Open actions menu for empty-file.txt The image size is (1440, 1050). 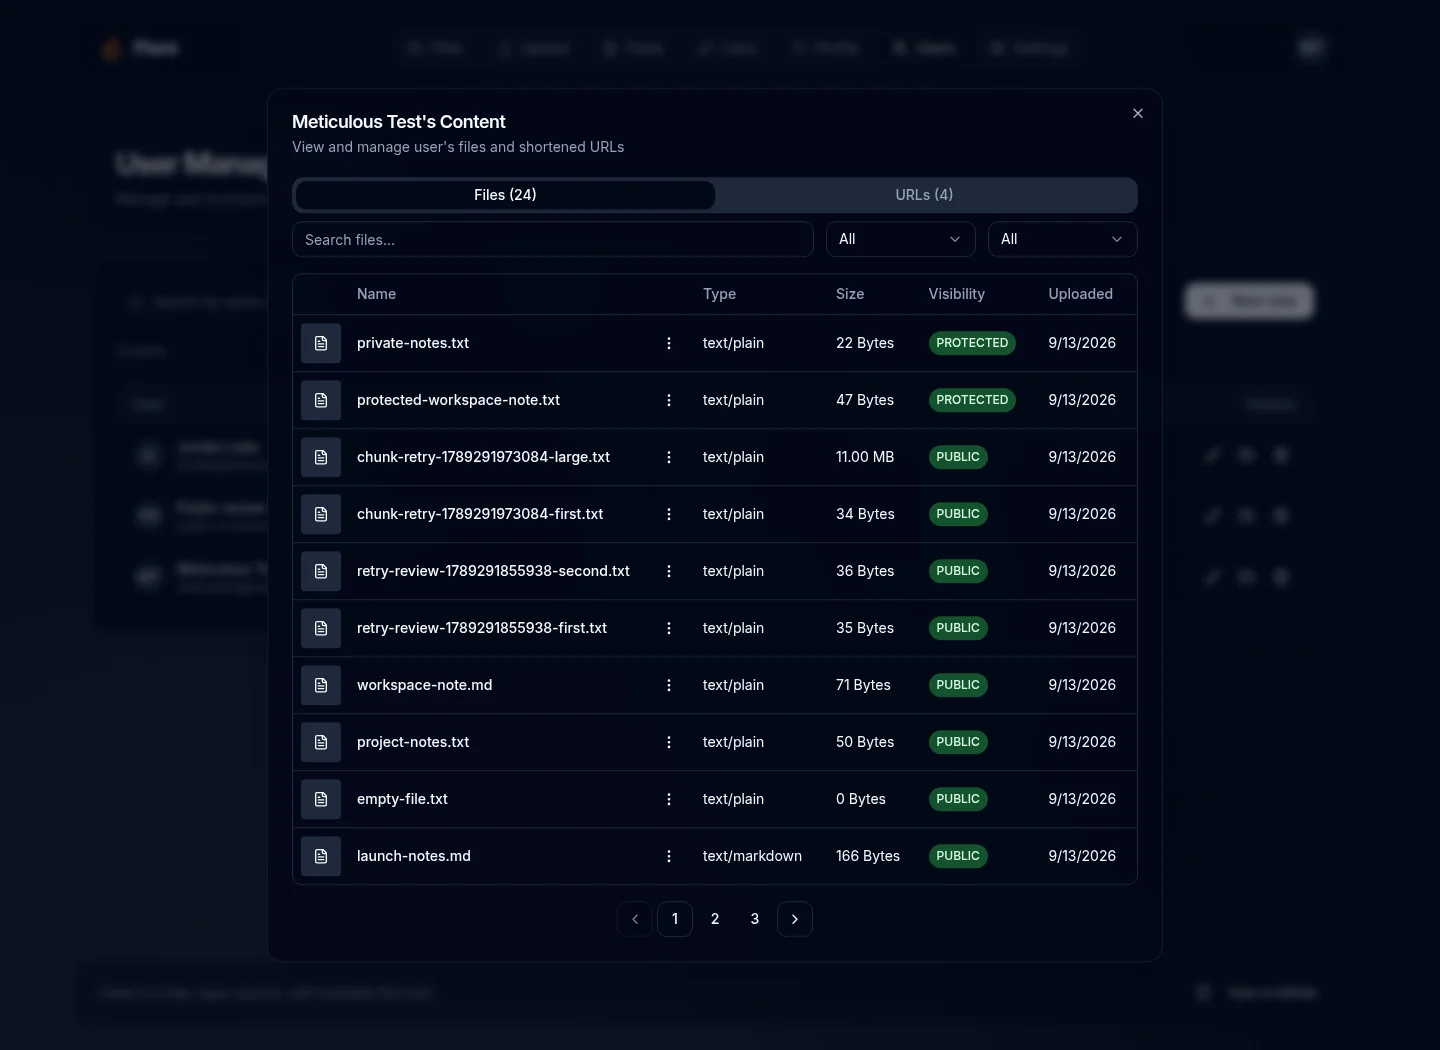[x=669, y=799]
